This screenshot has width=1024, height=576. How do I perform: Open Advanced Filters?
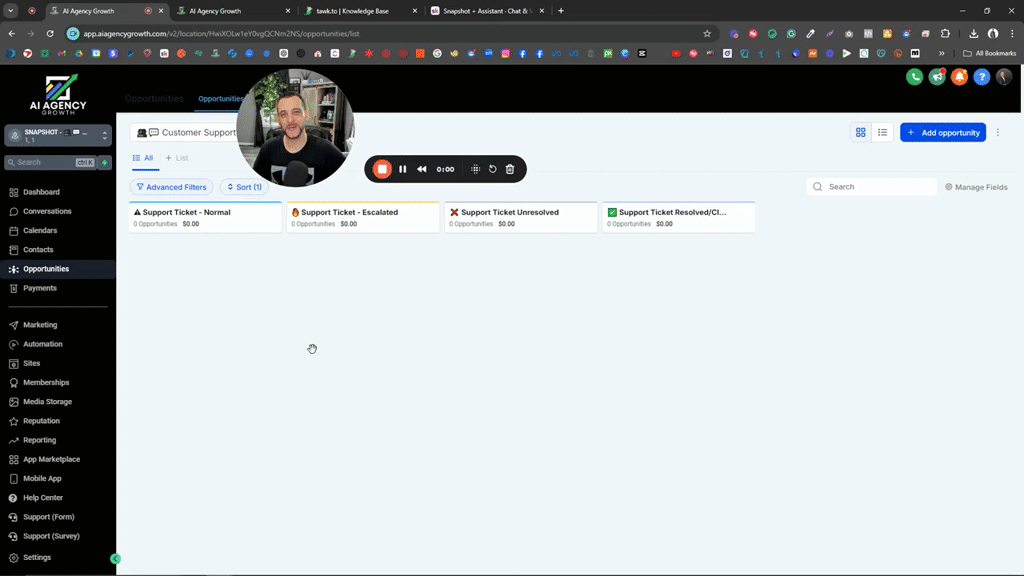click(171, 187)
